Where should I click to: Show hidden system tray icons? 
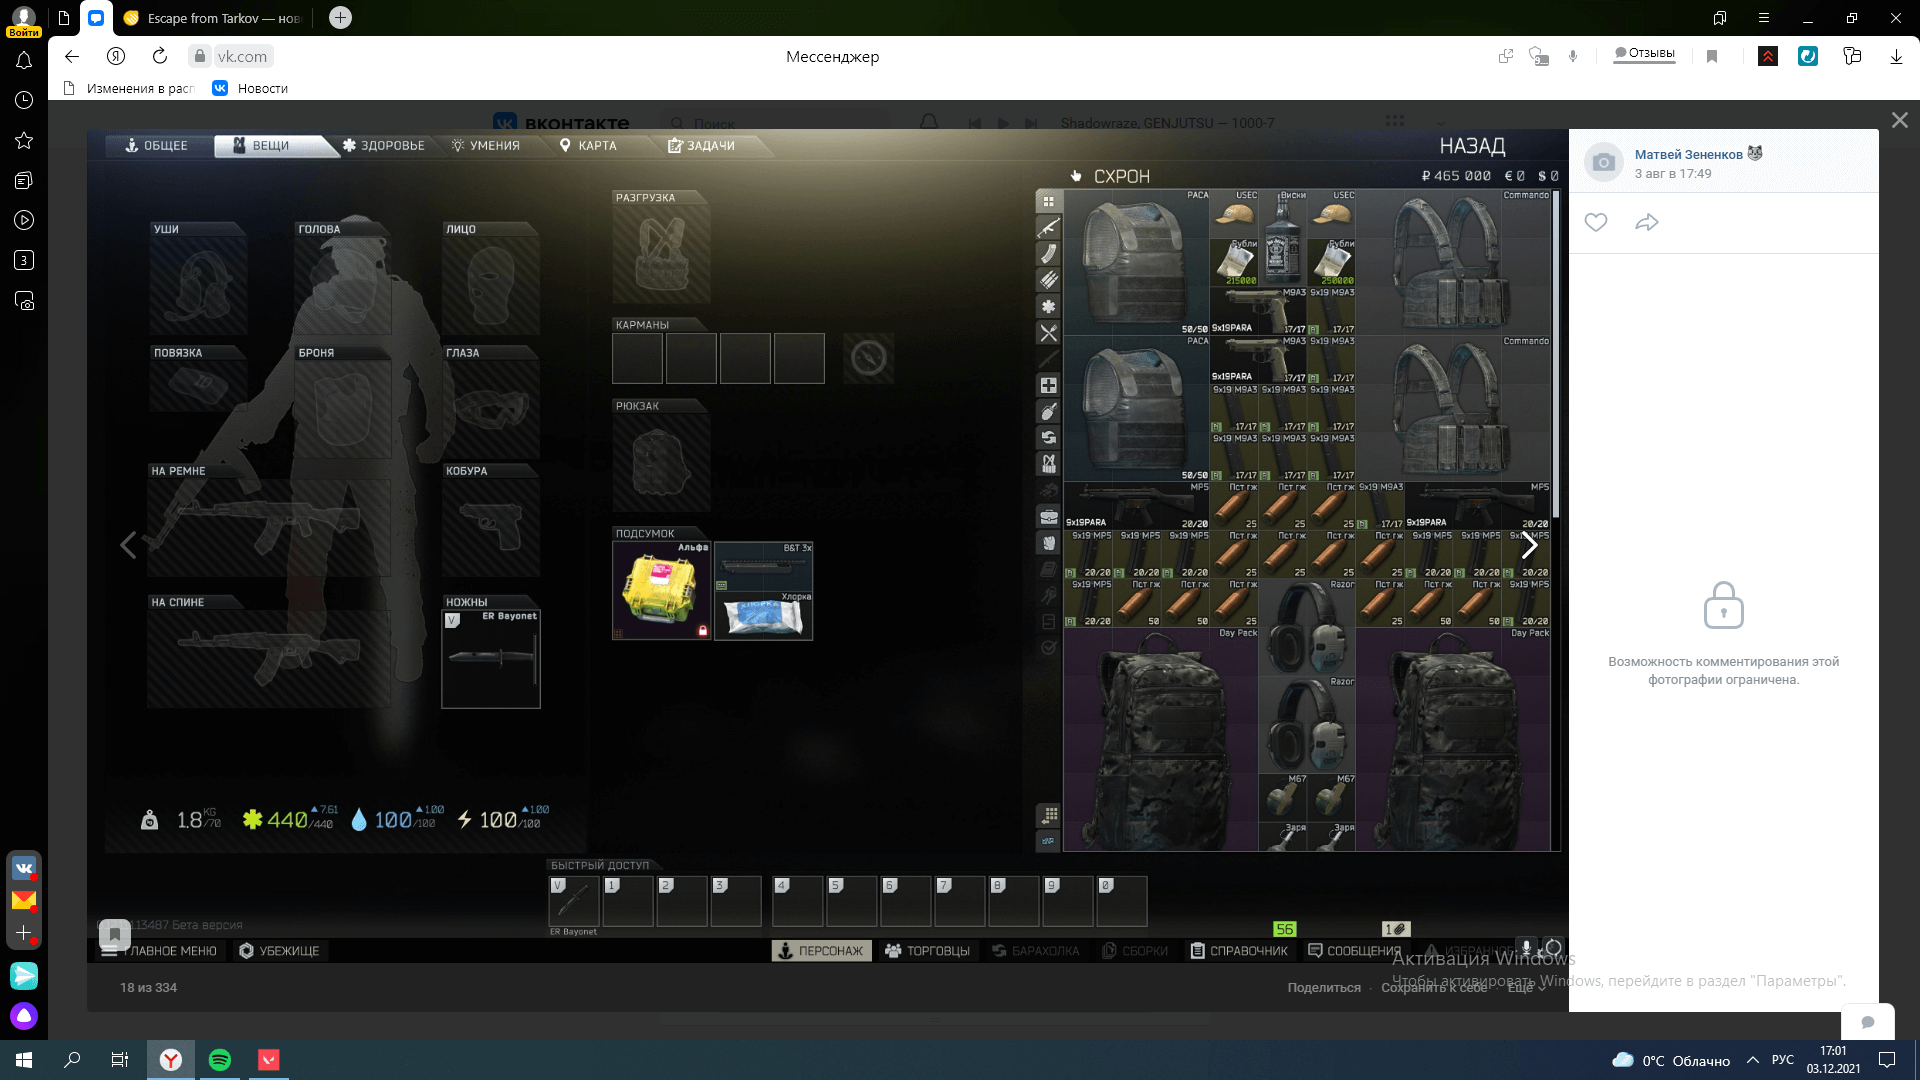pyautogui.click(x=1753, y=1060)
